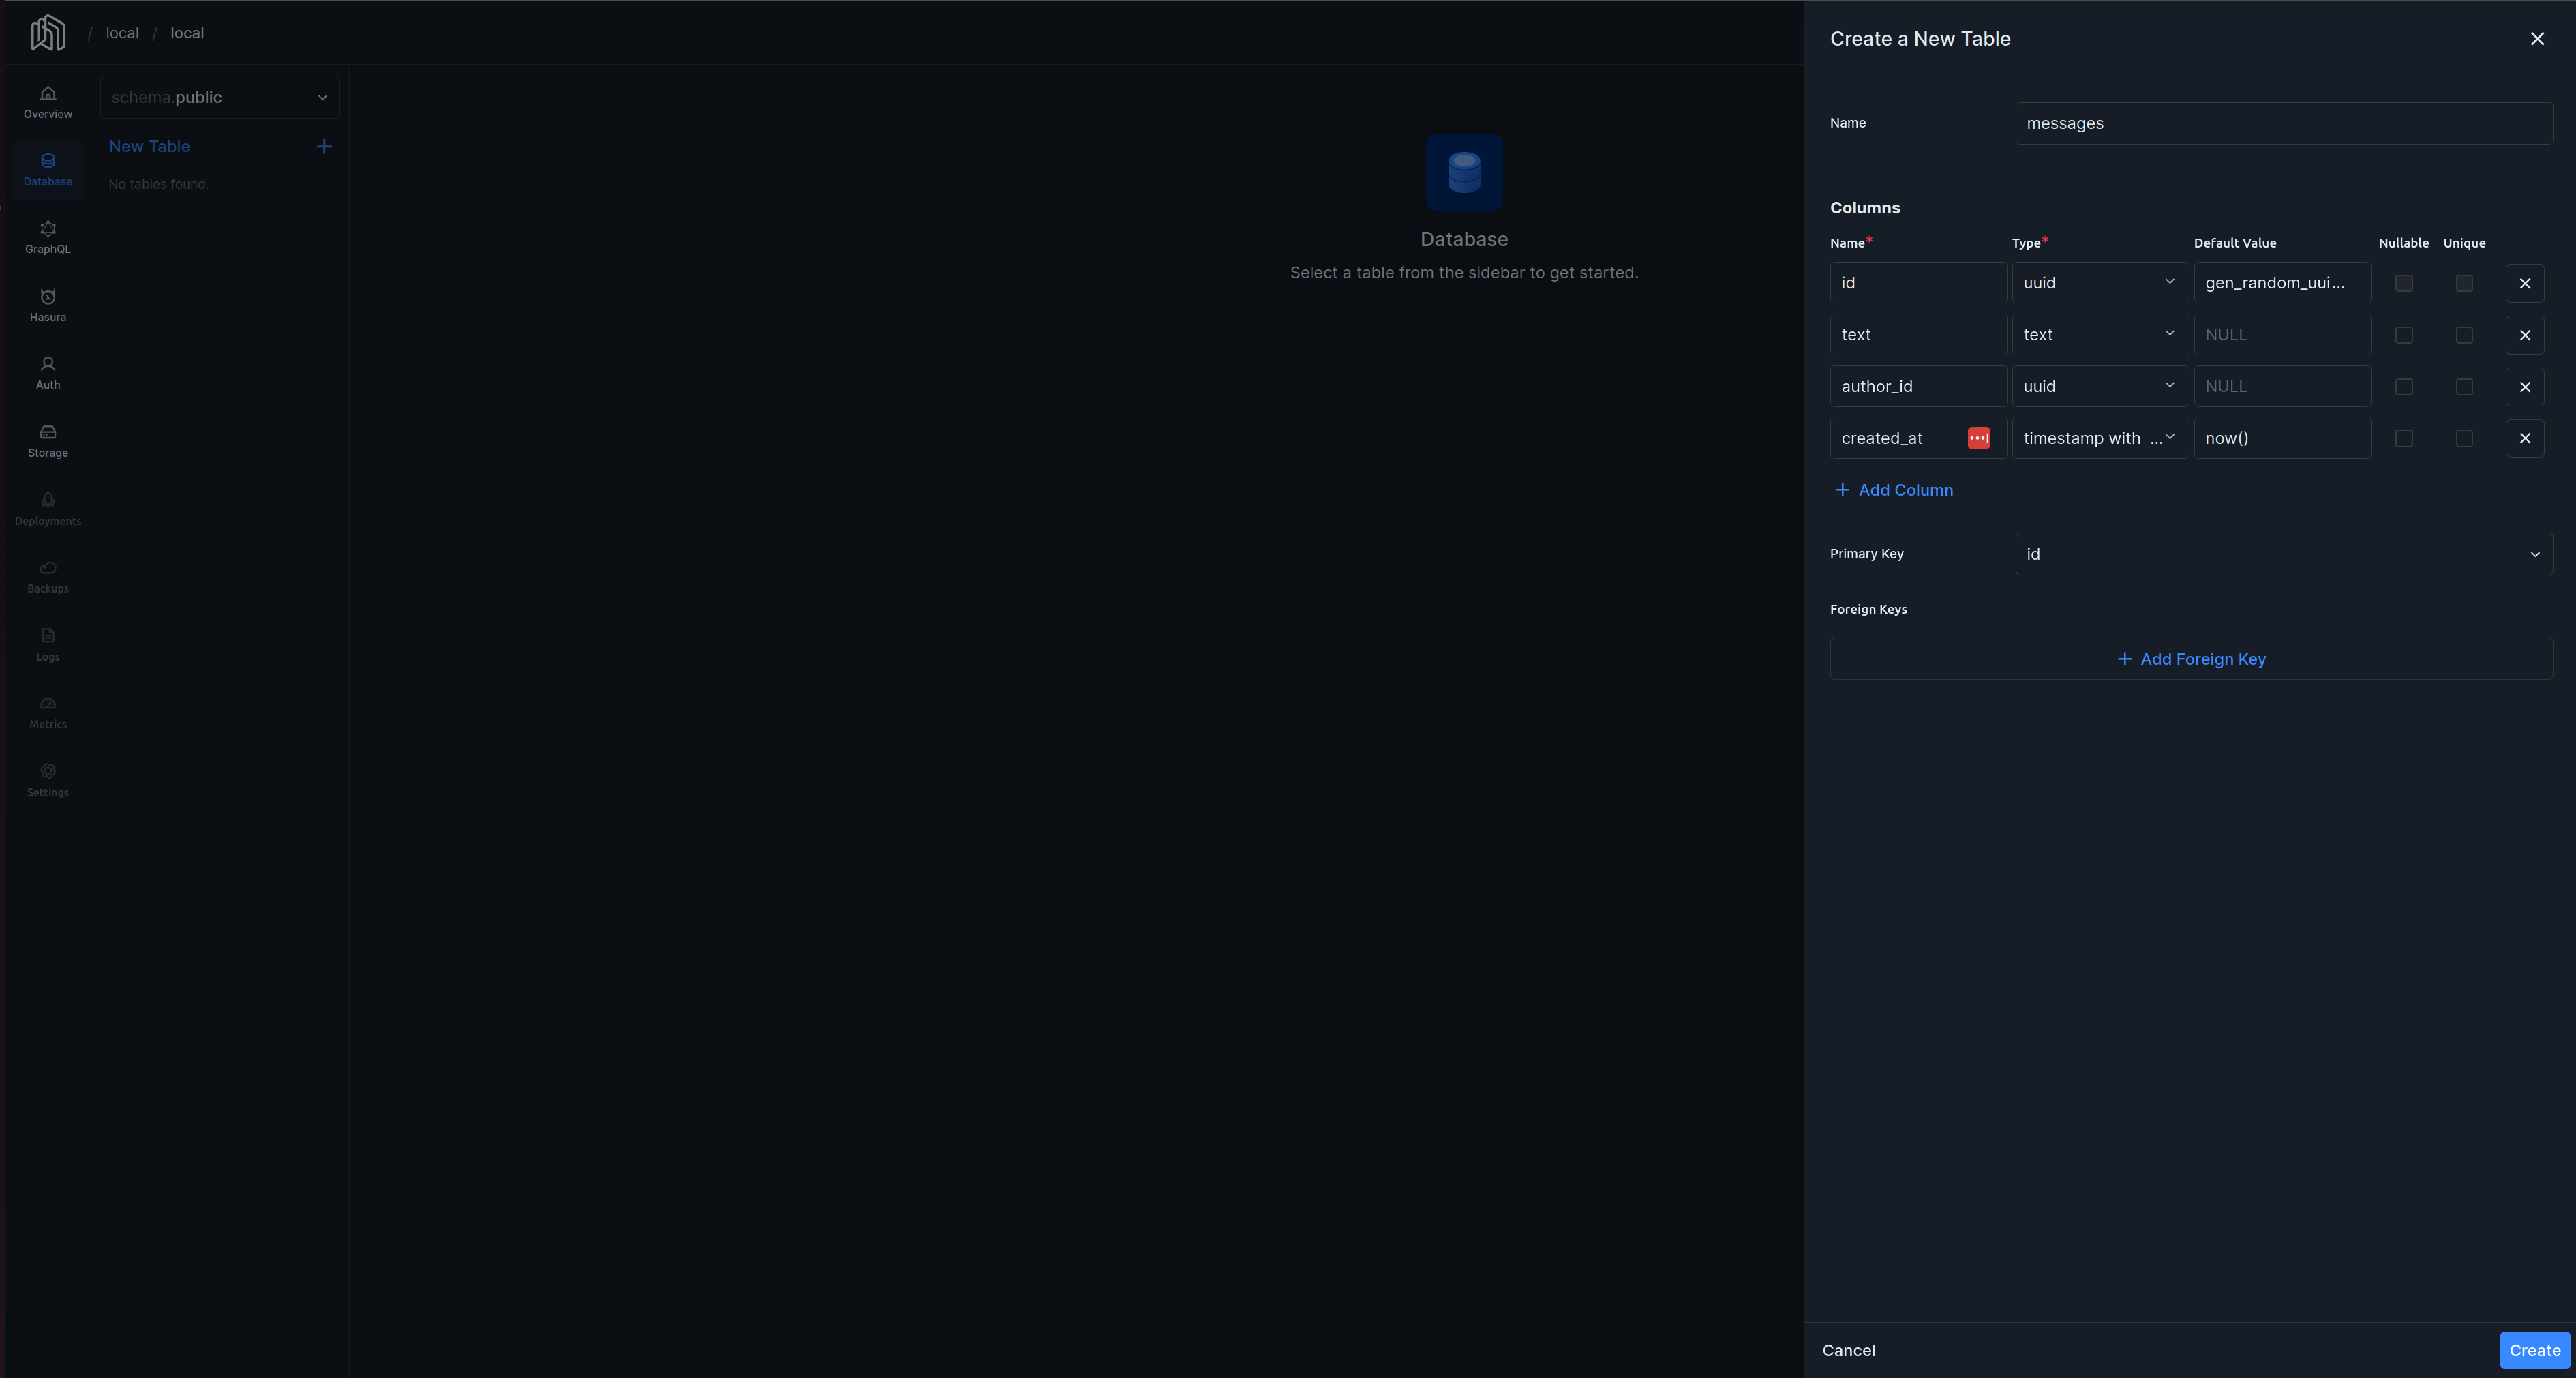Viewport: 2576px width, 1378px height.
Task: Open the schema.public selector
Action: [219, 97]
